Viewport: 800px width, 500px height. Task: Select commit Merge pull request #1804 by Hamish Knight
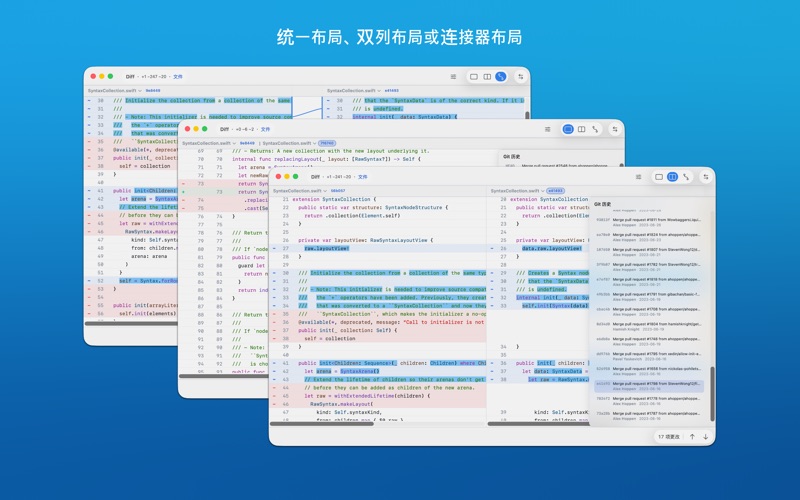pyautogui.click(x=649, y=327)
